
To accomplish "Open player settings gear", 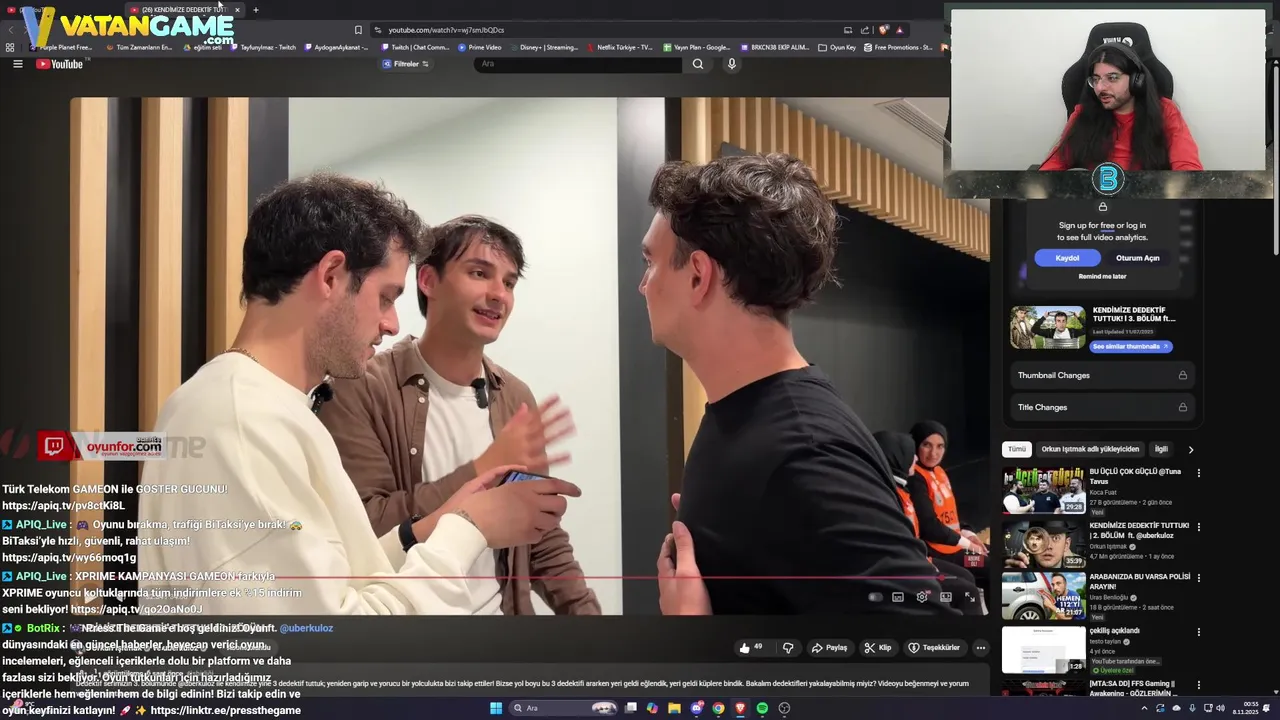I will (x=922, y=597).
